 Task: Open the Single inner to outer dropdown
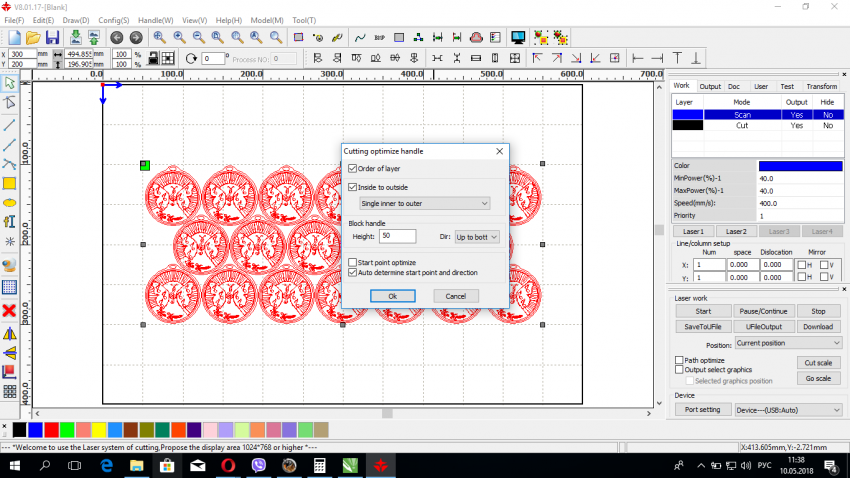[x=425, y=203]
